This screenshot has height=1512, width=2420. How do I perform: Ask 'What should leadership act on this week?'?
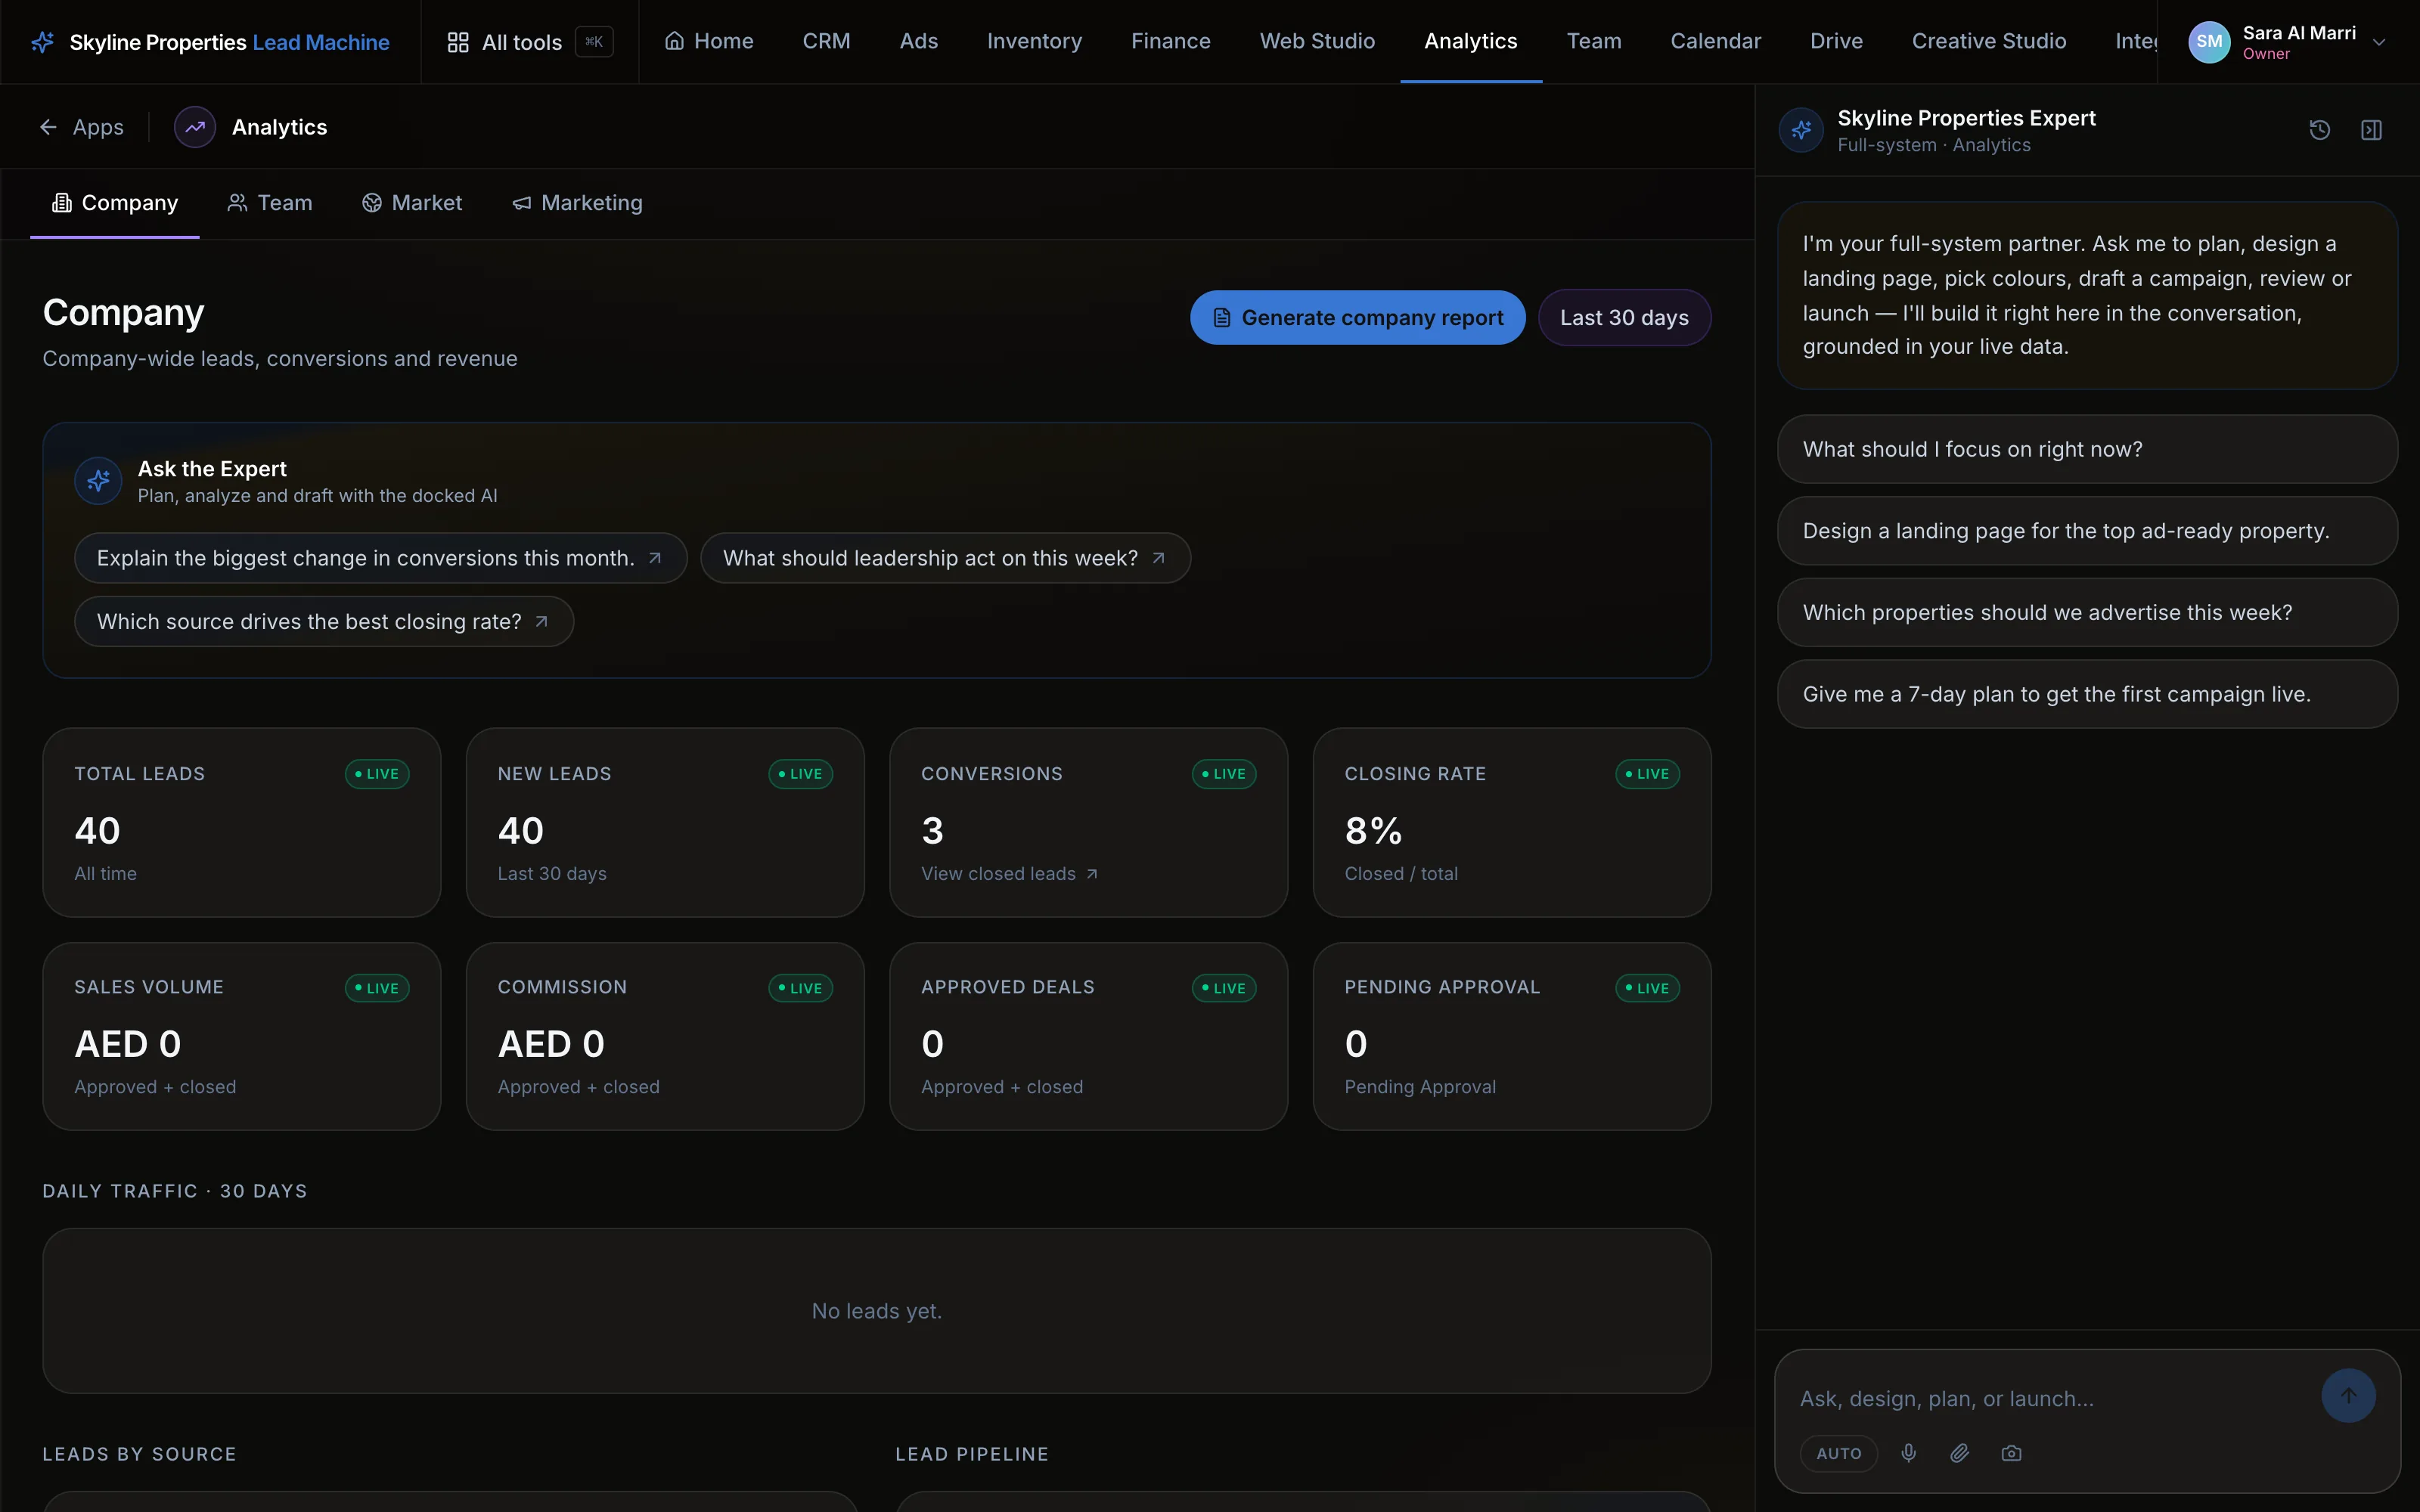[x=945, y=558]
